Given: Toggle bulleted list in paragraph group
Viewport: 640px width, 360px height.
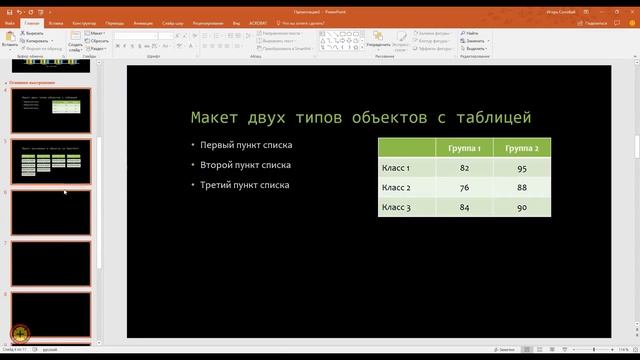Looking at the screenshot, I should tap(205, 36).
